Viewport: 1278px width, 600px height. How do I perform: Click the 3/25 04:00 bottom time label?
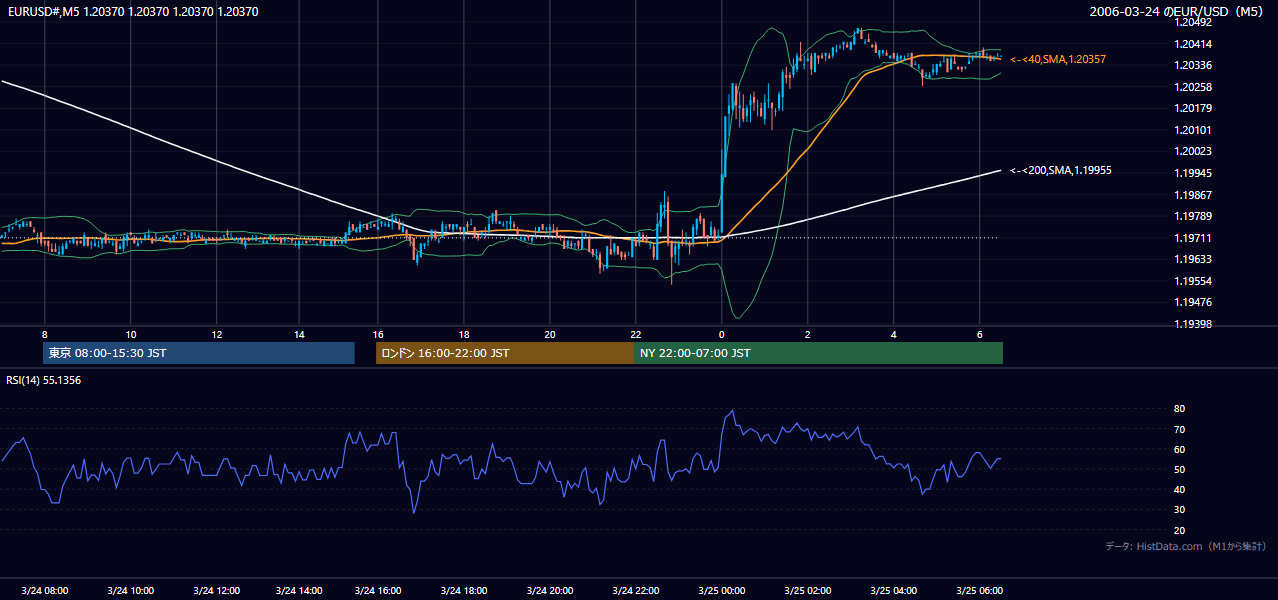894,591
